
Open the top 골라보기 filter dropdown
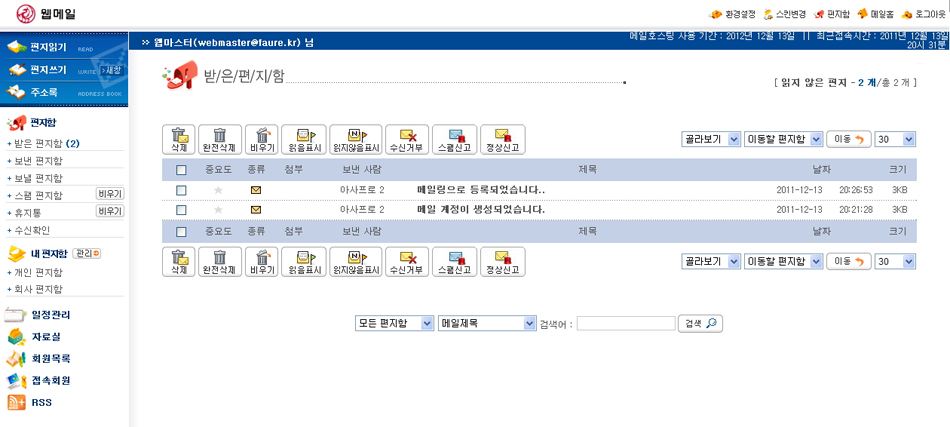point(711,139)
